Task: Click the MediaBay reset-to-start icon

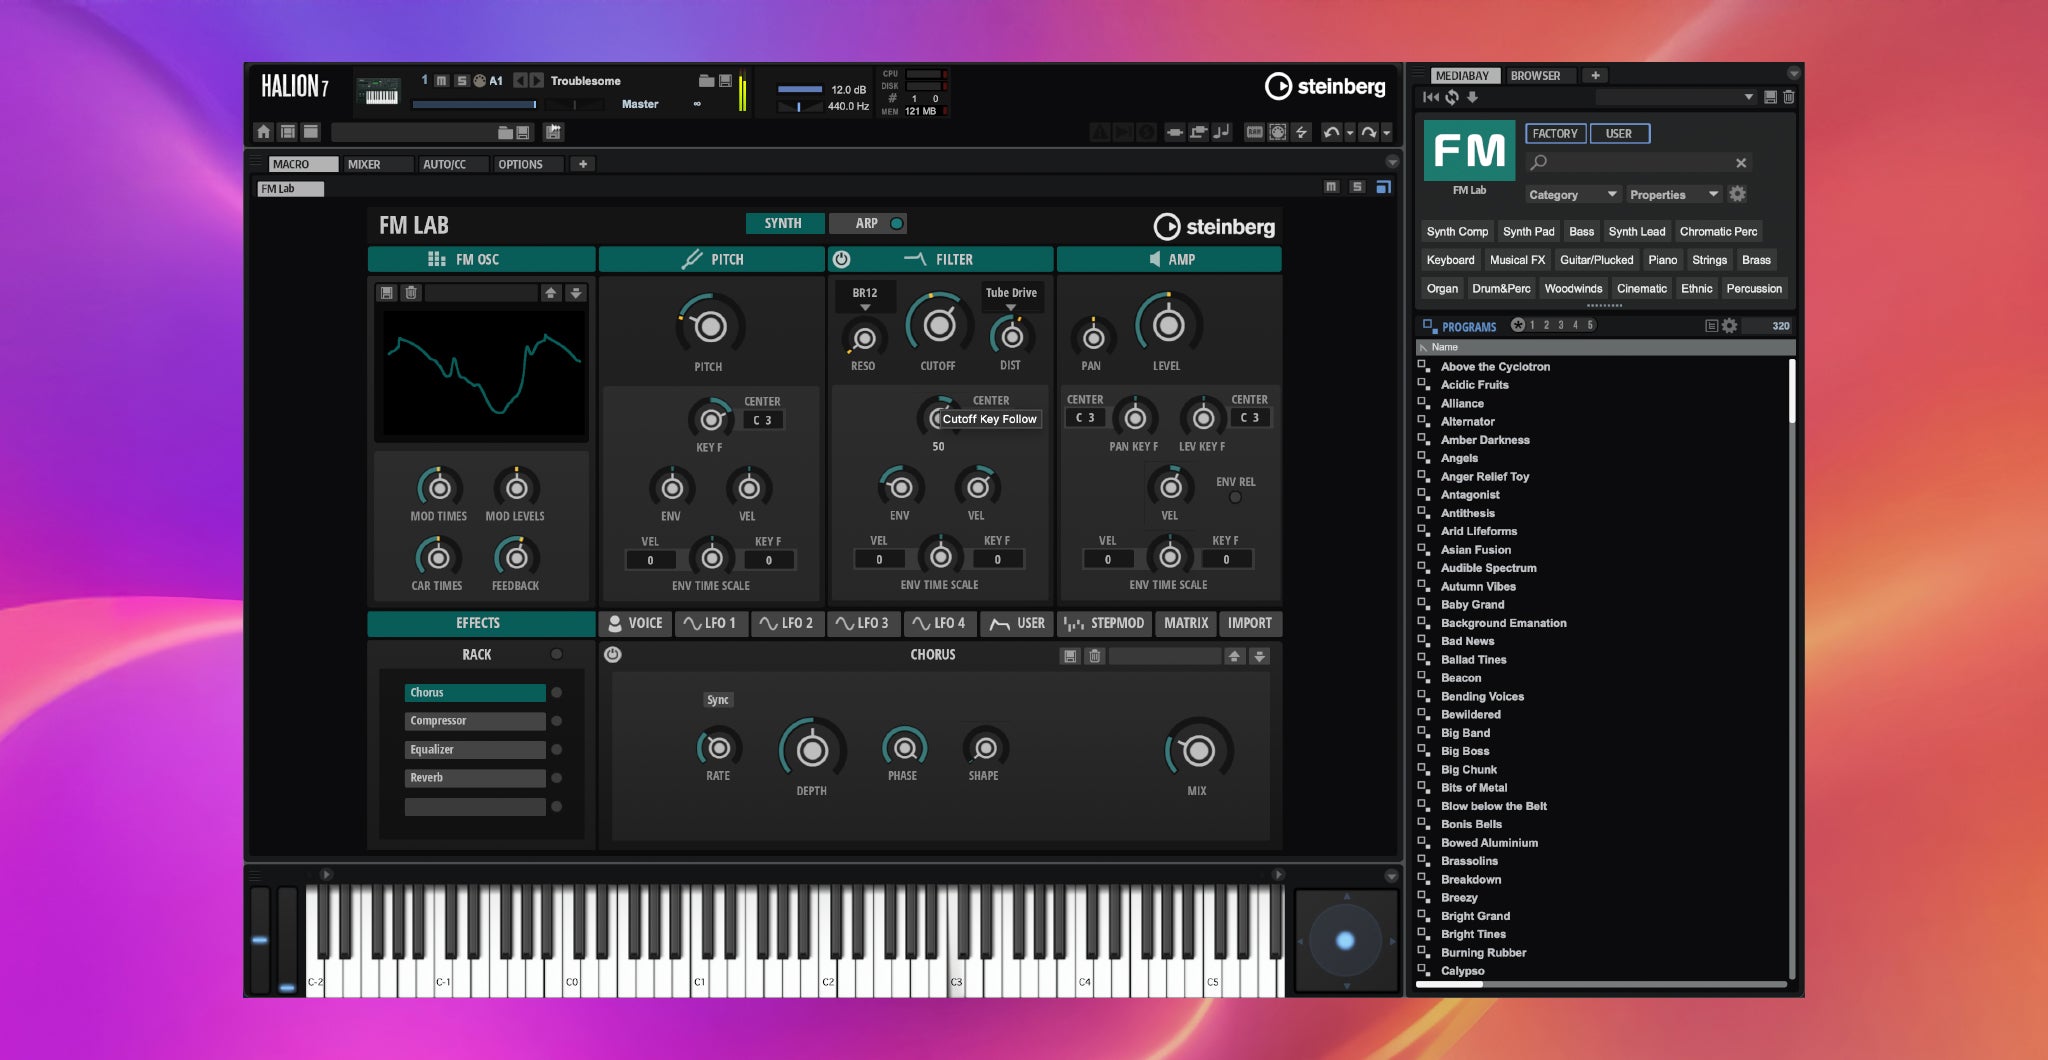Action: [1431, 97]
